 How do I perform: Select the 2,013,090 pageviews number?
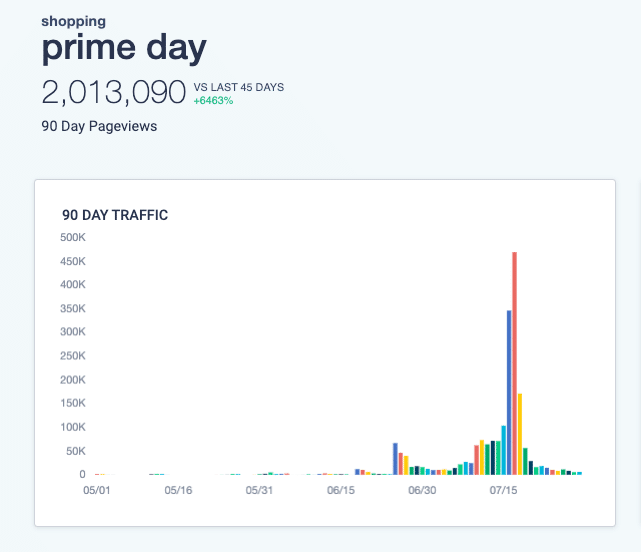click(x=114, y=92)
